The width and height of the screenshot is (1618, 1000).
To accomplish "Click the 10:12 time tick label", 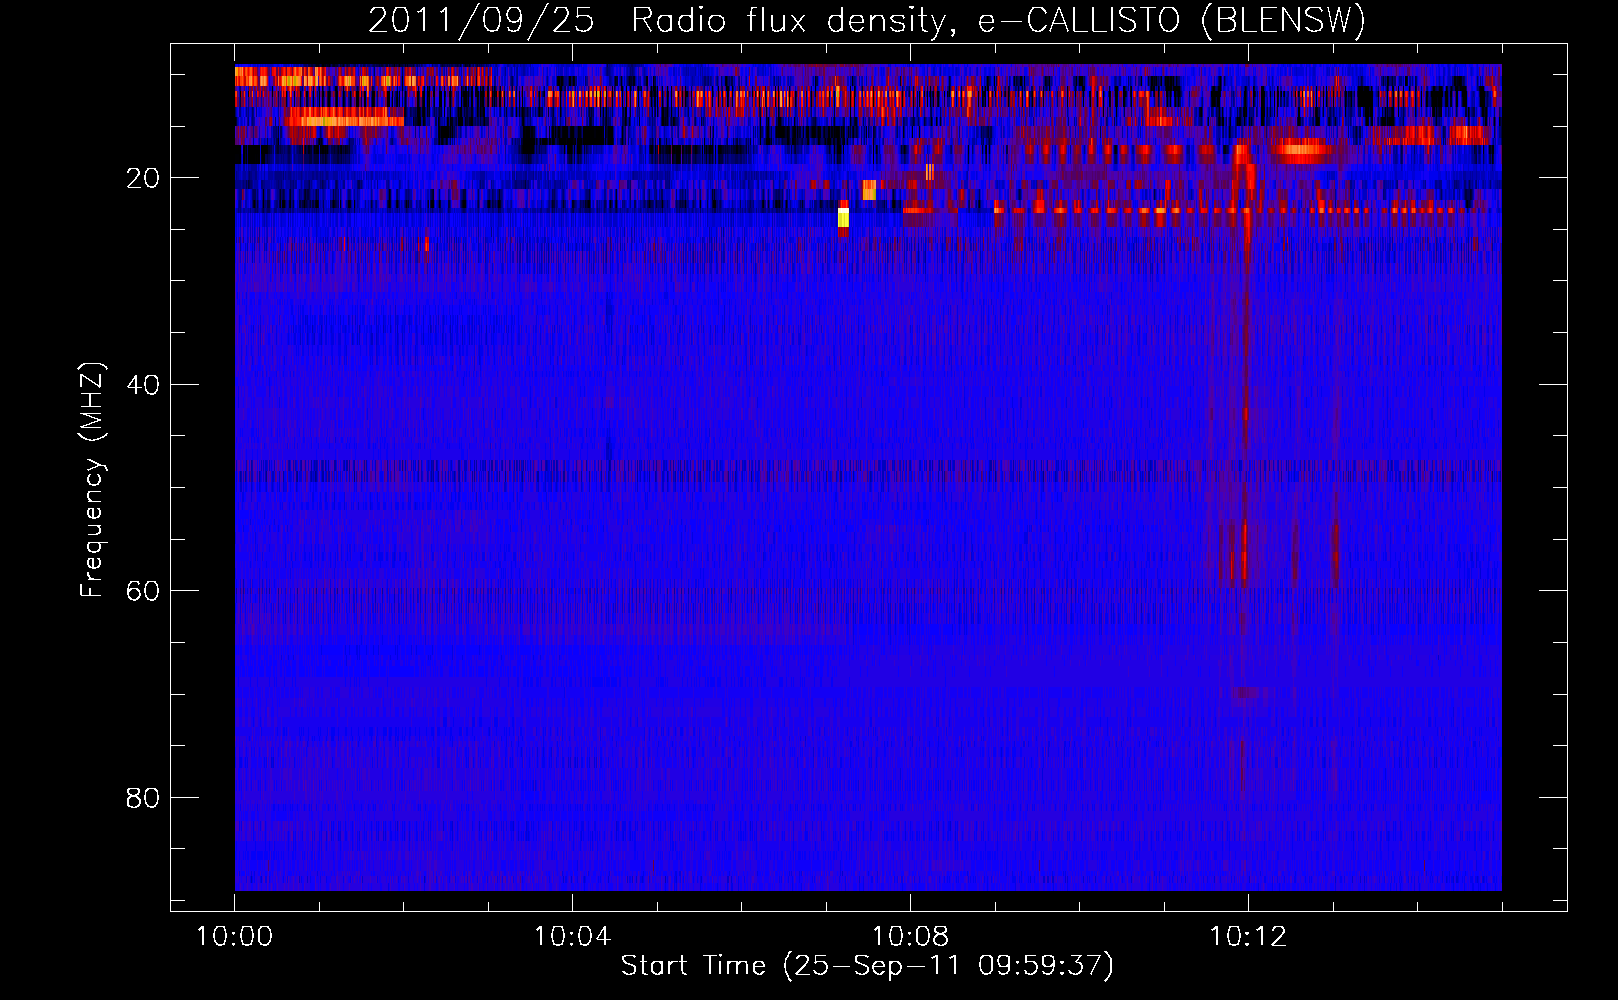I will [x=1248, y=937].
